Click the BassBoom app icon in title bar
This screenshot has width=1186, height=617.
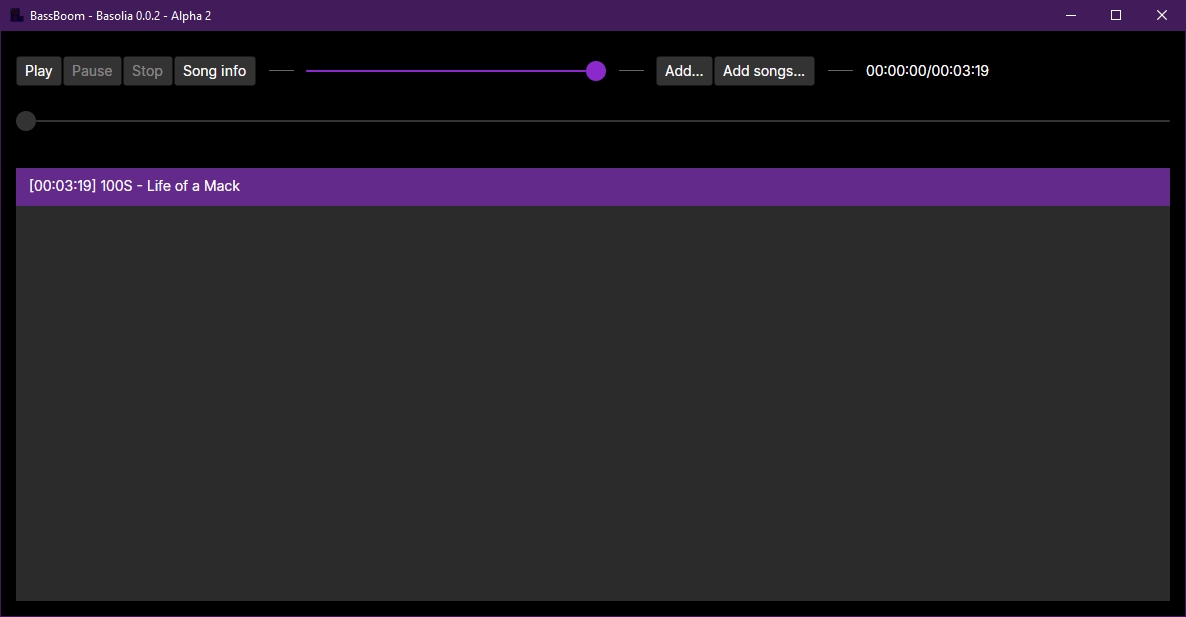pos(17,15)
